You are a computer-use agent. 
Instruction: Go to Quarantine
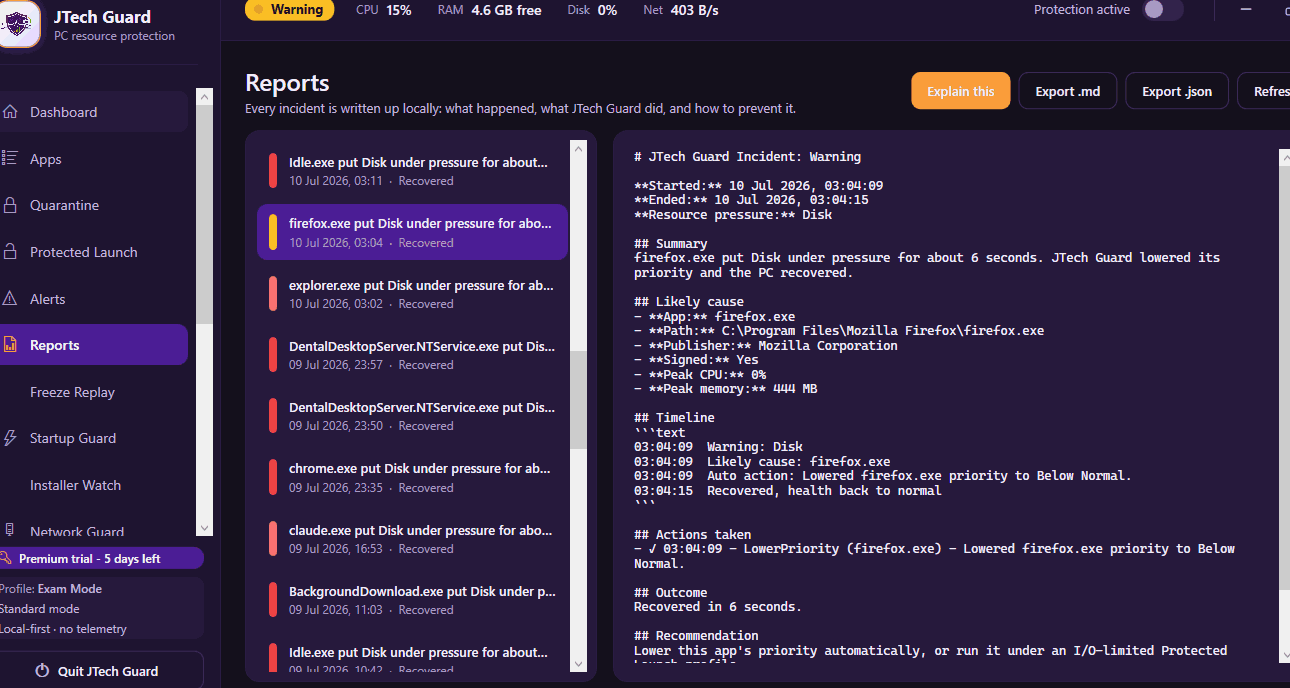coord(93,205)
